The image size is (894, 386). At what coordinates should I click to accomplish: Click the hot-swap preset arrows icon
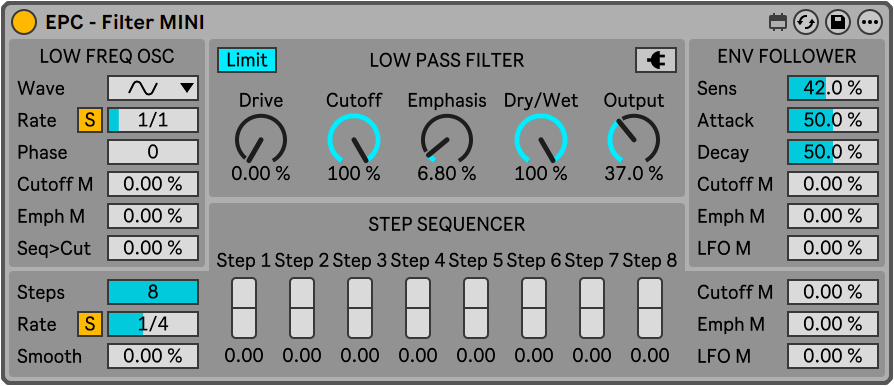(x=806, y=23)
